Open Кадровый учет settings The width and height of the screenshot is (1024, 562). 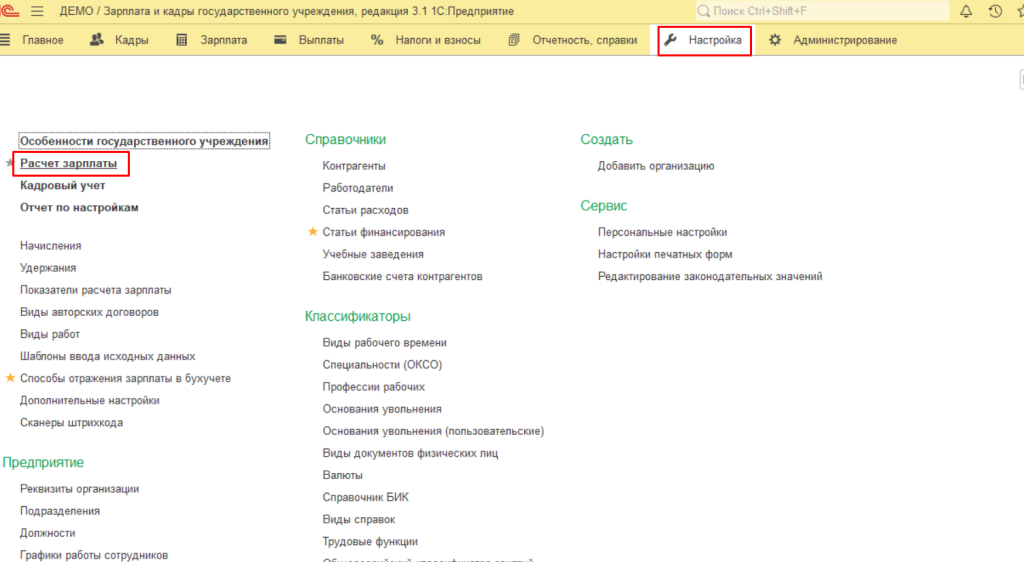(62, 185)
